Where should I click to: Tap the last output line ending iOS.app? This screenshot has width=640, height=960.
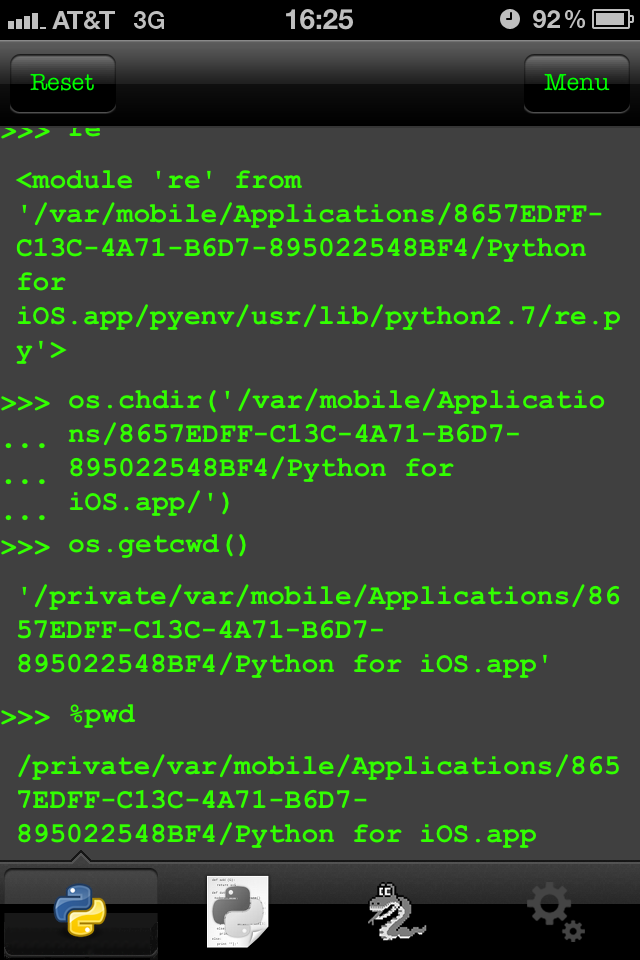276,834
